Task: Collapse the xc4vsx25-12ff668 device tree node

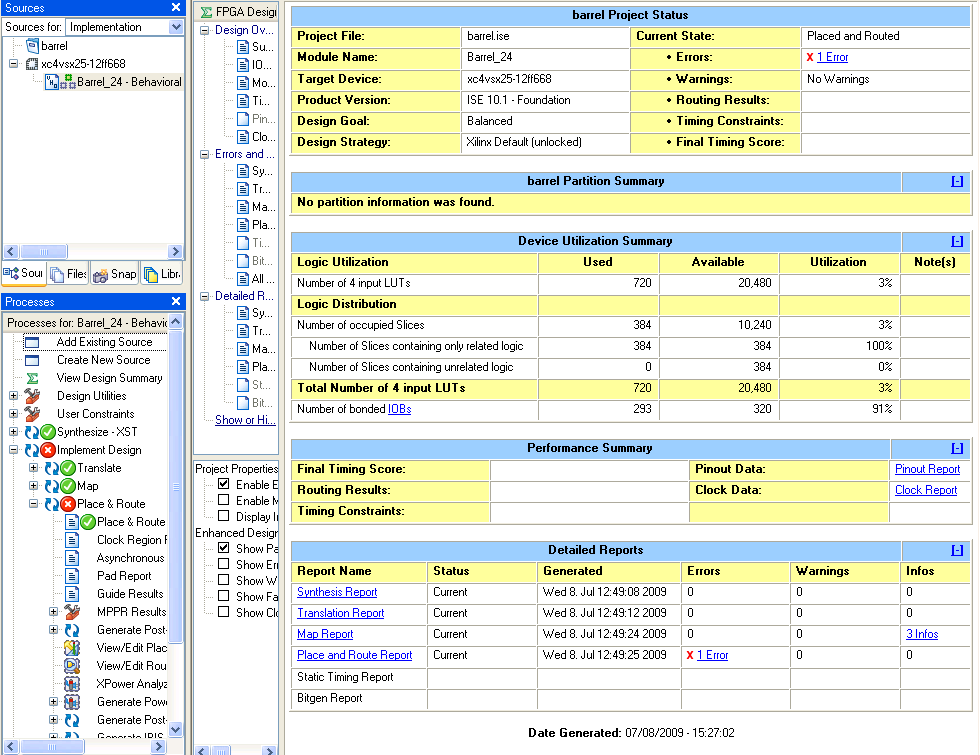Action: pos(13,64)
